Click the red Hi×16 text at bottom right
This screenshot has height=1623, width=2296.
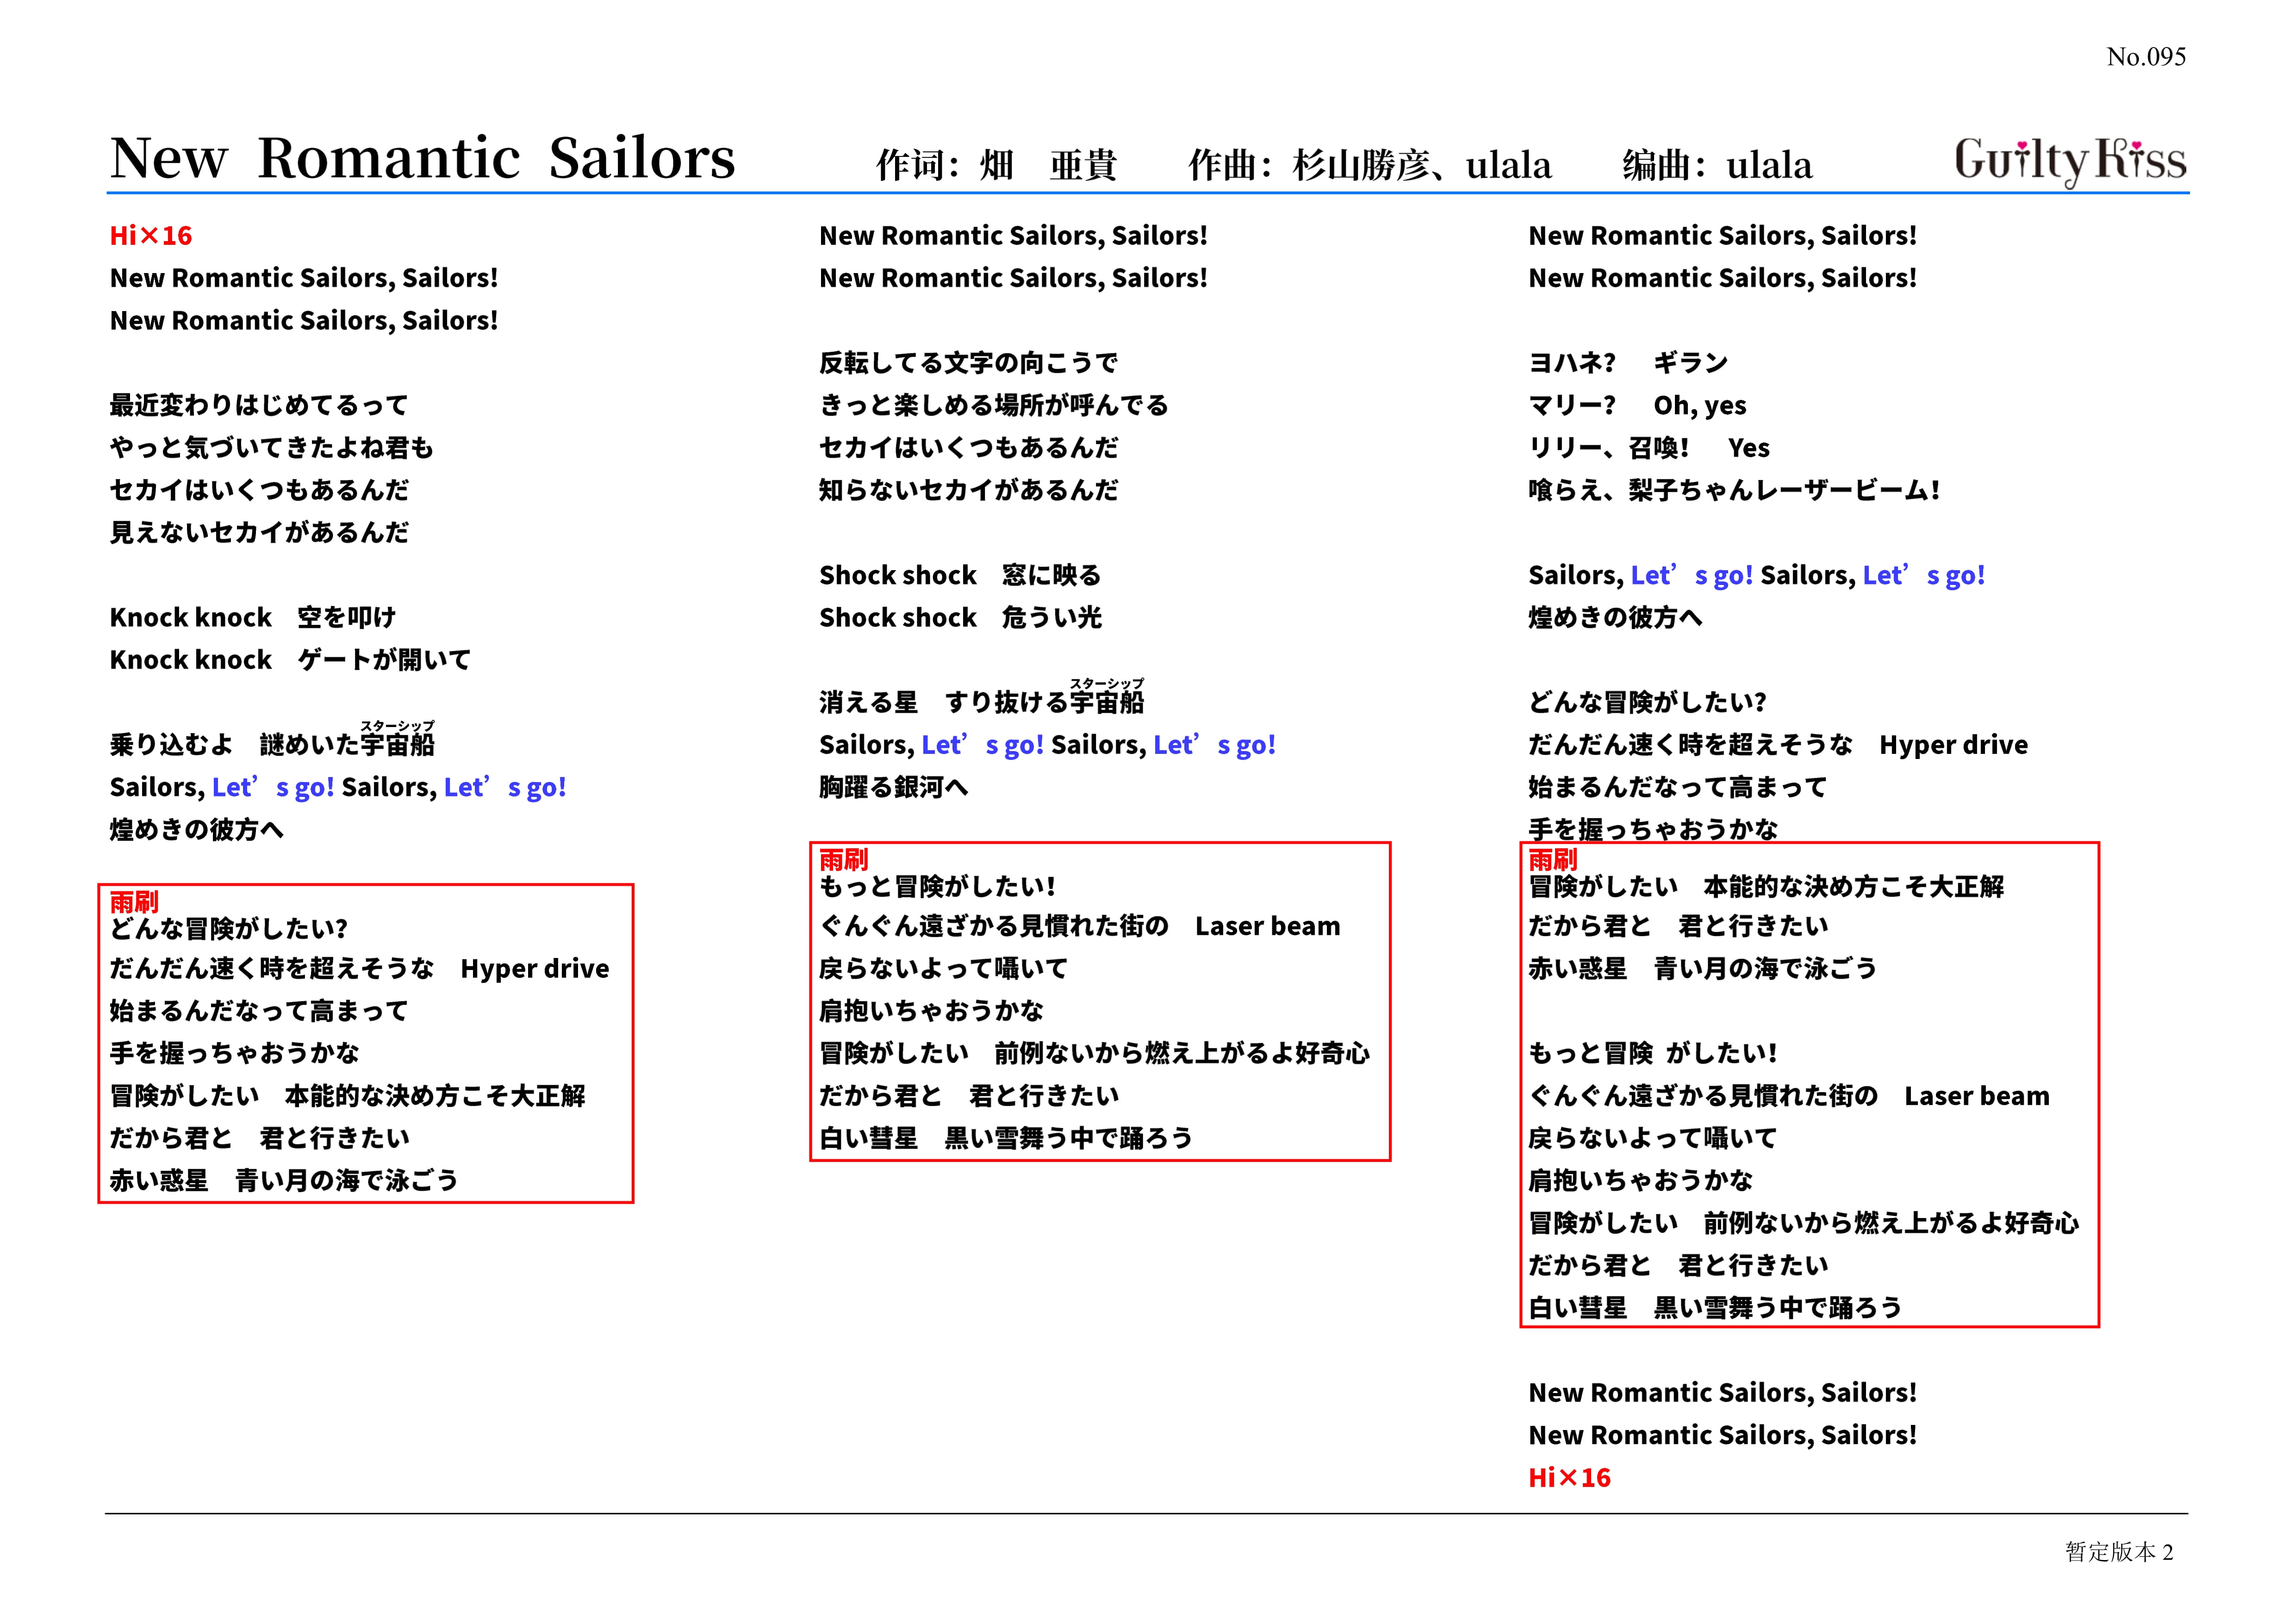1569,1477
